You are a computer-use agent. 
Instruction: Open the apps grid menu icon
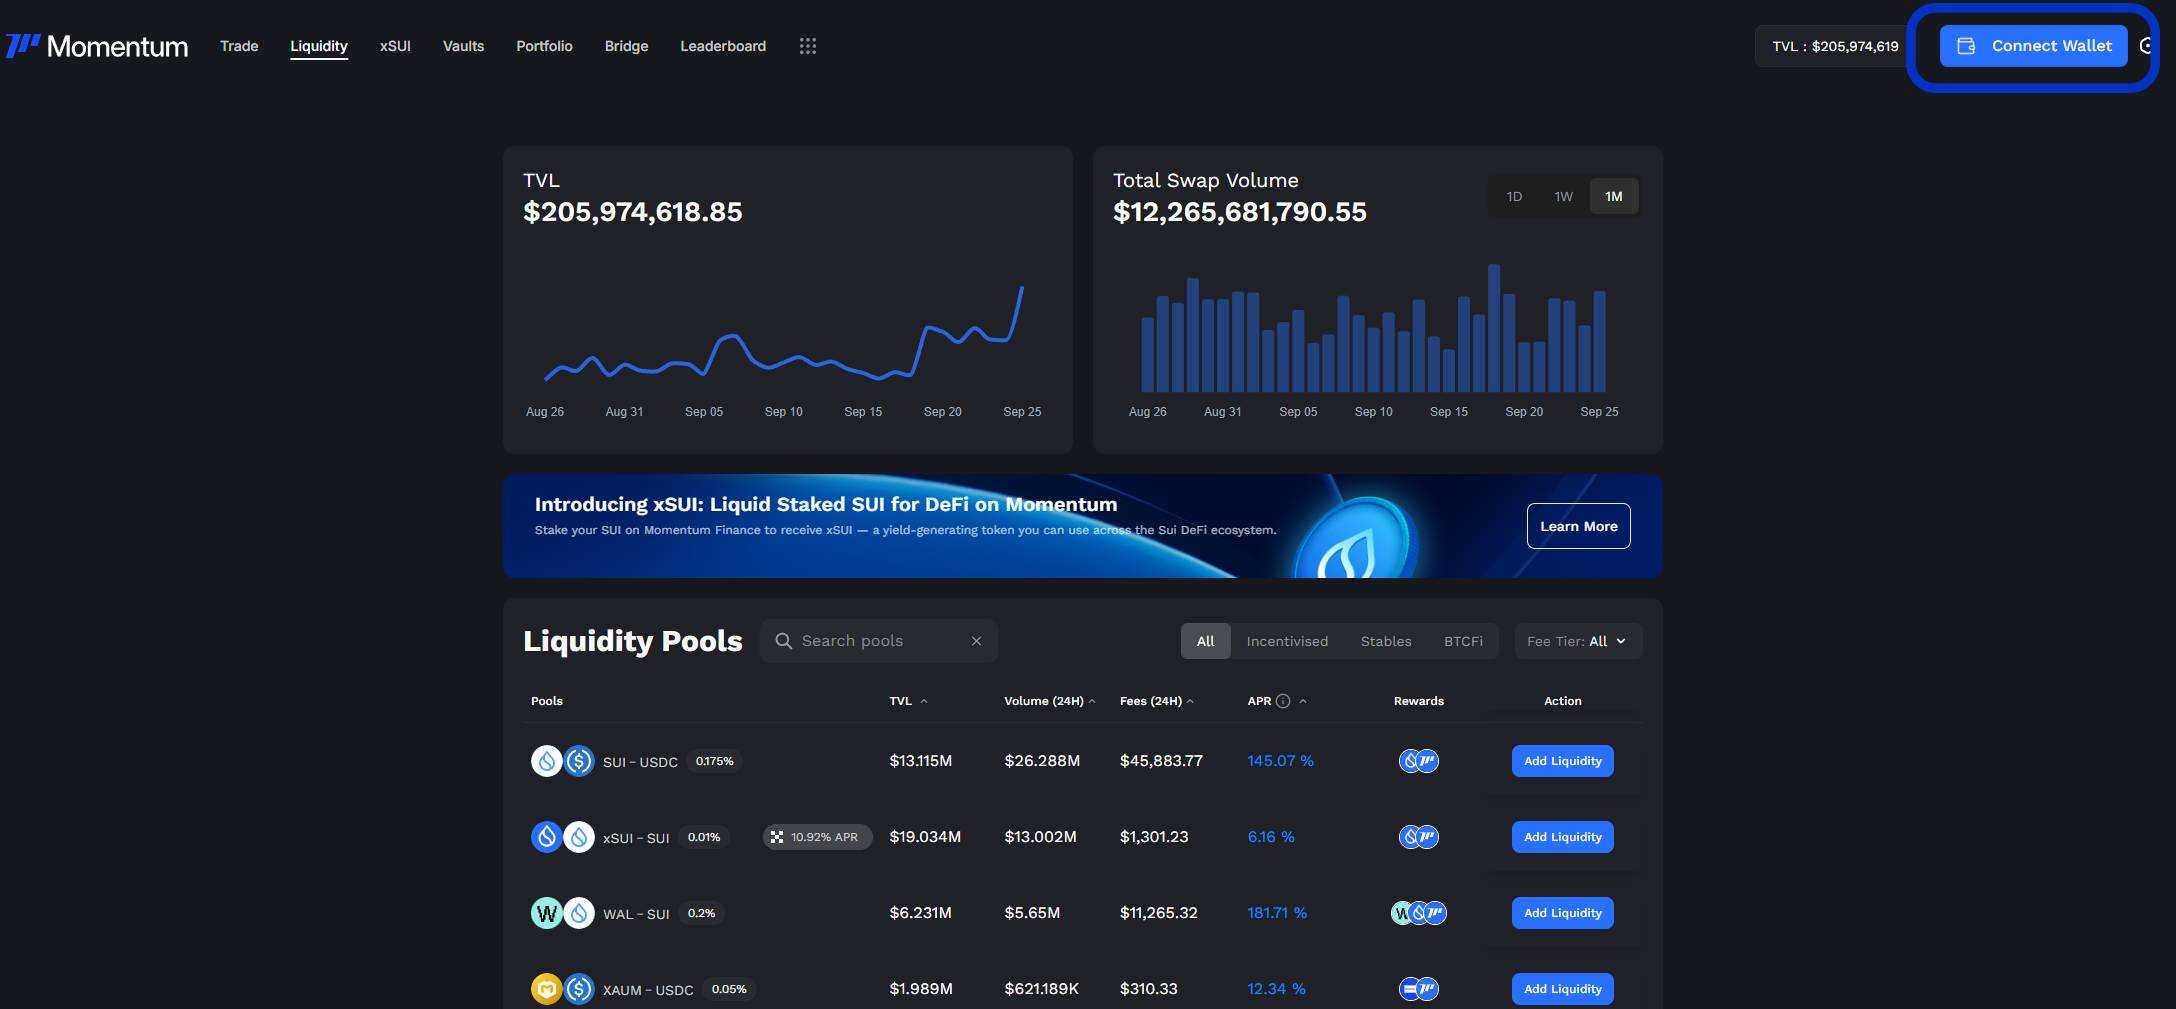[808, 46]
